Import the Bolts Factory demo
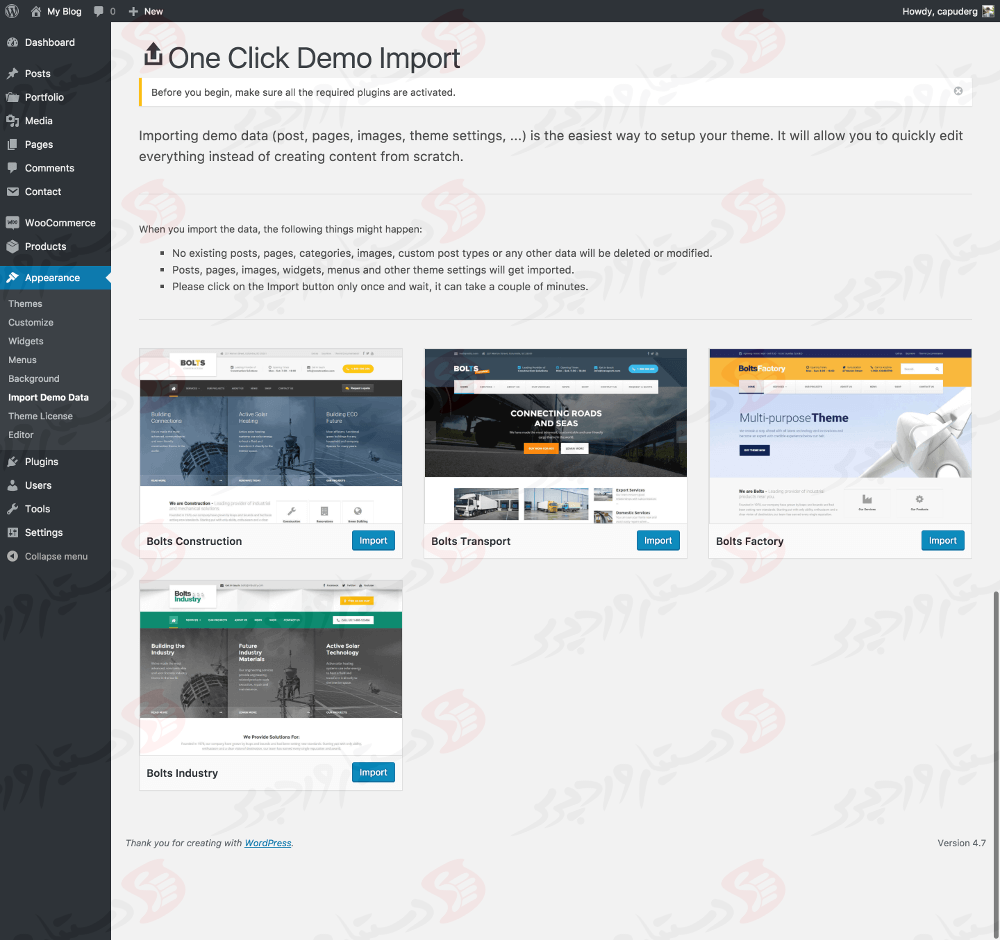This screenshot has height=940, width=1000. [943, 540]
